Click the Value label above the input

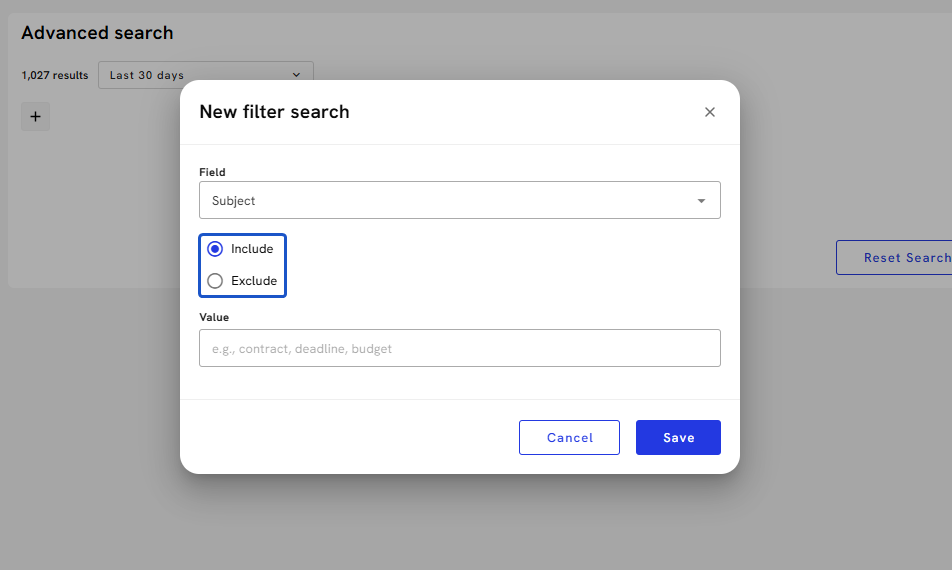point(214,317)
